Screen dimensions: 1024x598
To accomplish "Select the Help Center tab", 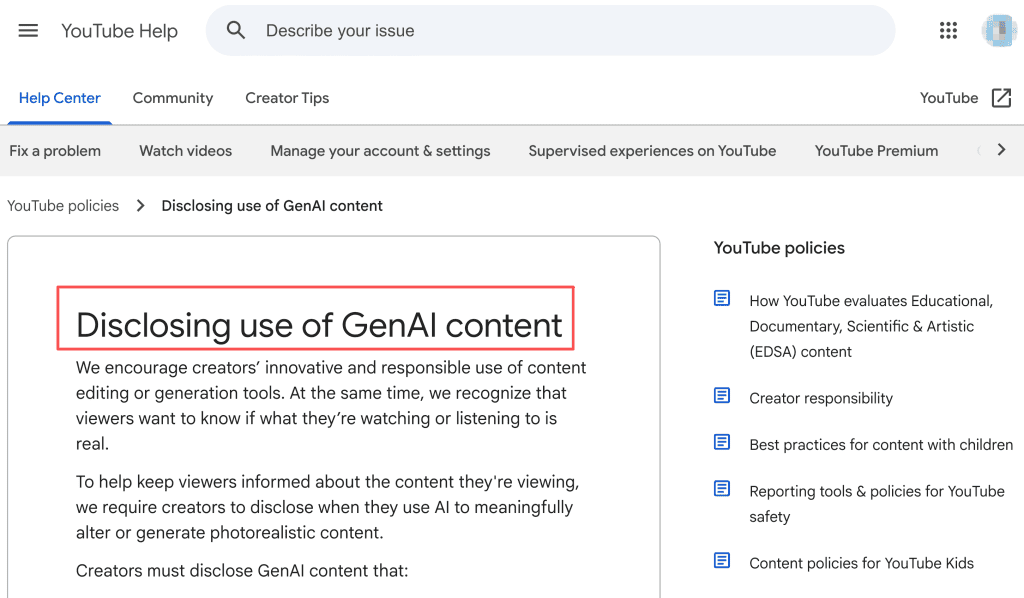I will (x=59, y=98).
